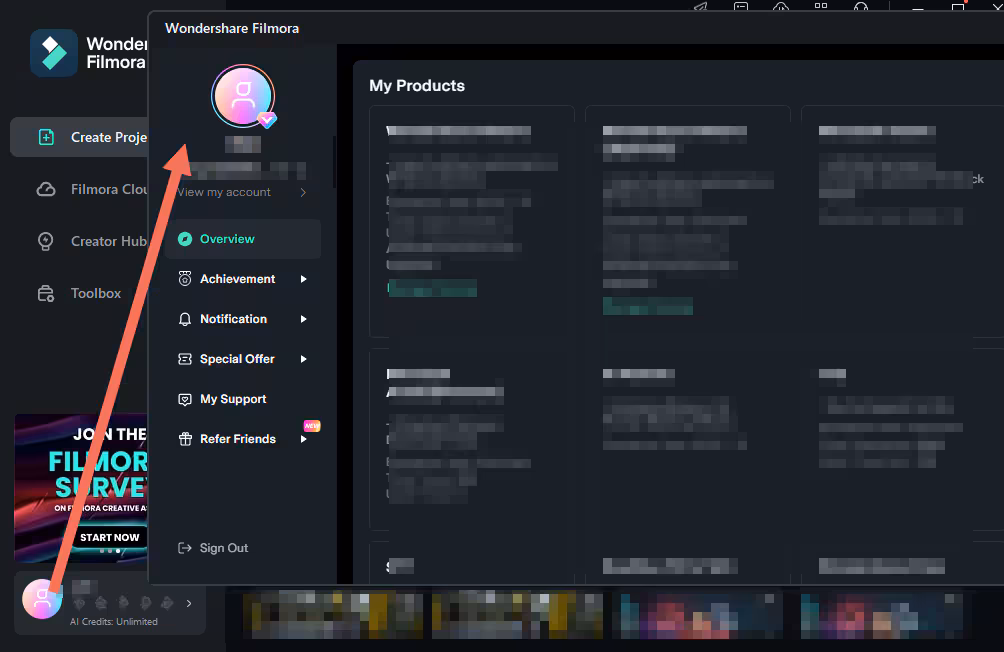Click the My Support chat-heart icon

pyautogui.click(x=185, y=399)
